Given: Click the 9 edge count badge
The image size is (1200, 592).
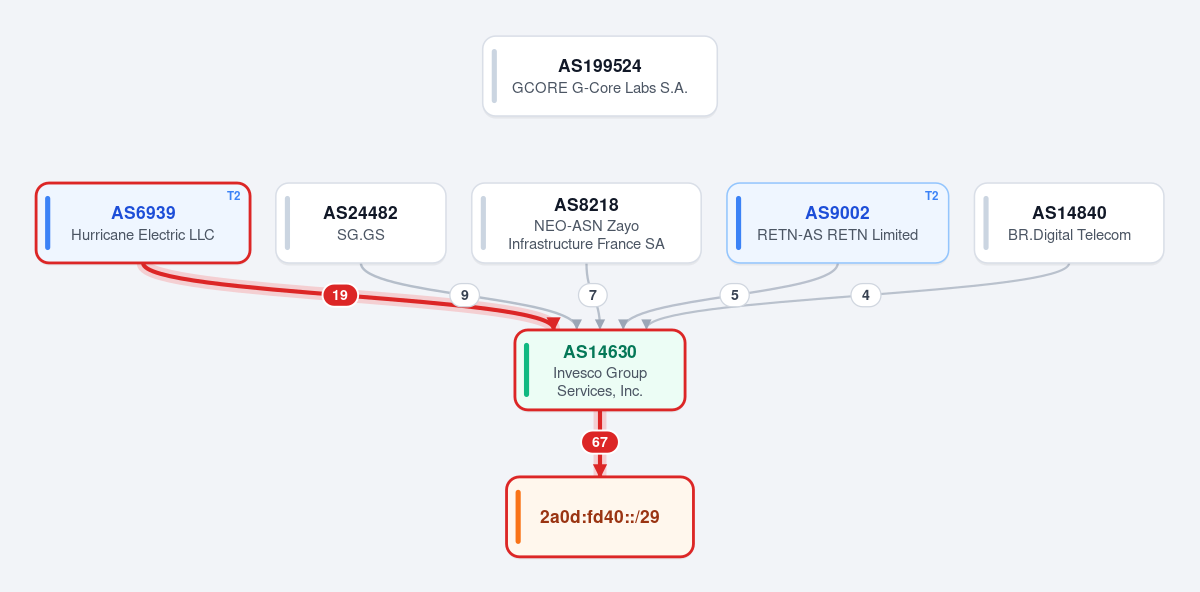Looking at the screenshot, I should point(464,295).
